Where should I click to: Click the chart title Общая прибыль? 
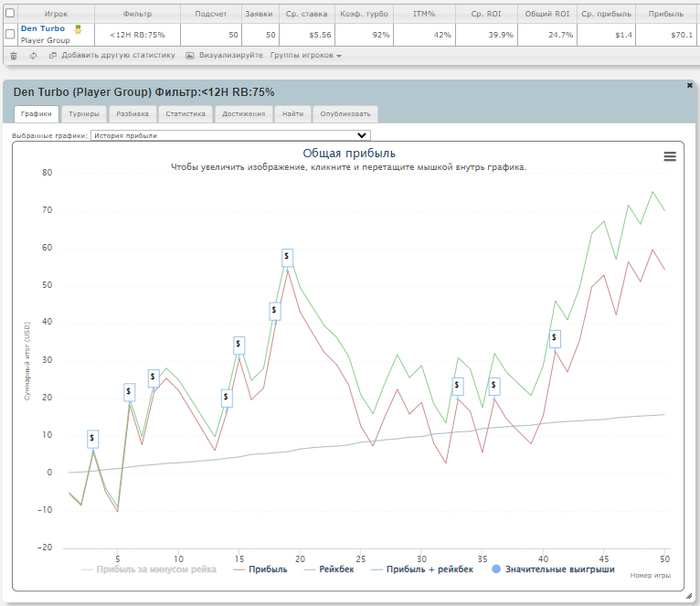pyautogui.click(x=349, y=153)
